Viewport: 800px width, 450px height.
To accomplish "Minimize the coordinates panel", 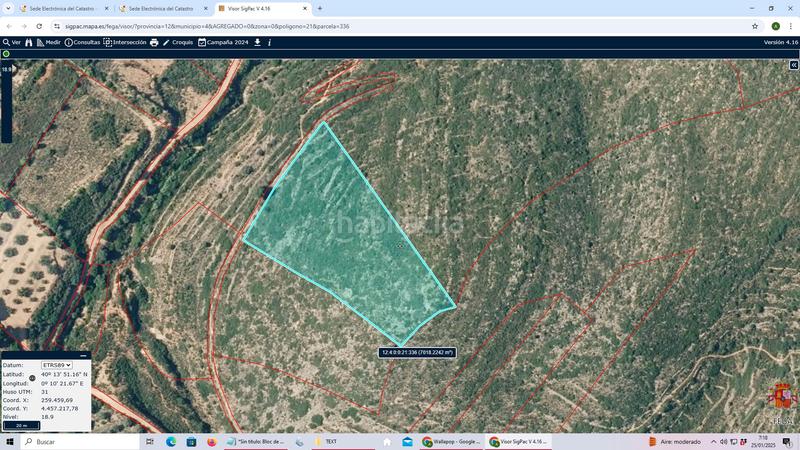I will [x=82, y=355].
